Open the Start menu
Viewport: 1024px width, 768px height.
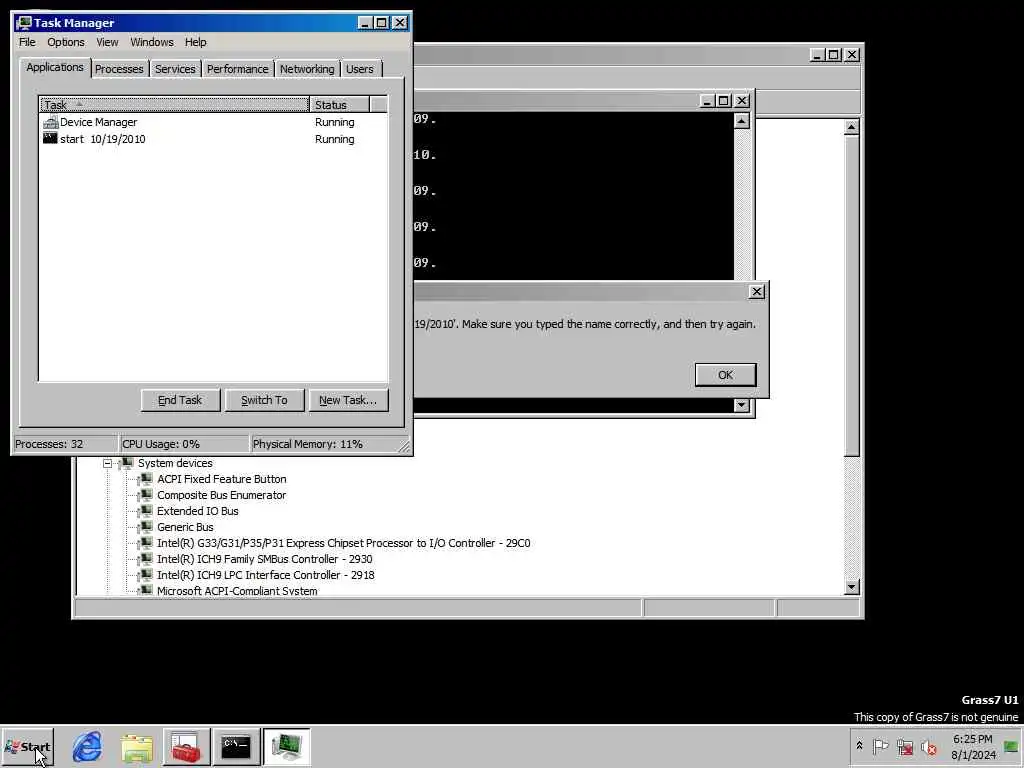pos(27,746)
